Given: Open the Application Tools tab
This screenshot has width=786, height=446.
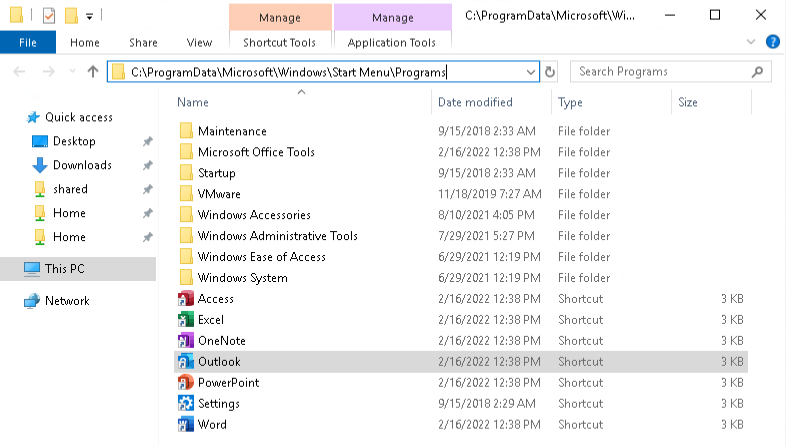Looking at the screenshot, I should pyautogui.click(x=392, y=43).
